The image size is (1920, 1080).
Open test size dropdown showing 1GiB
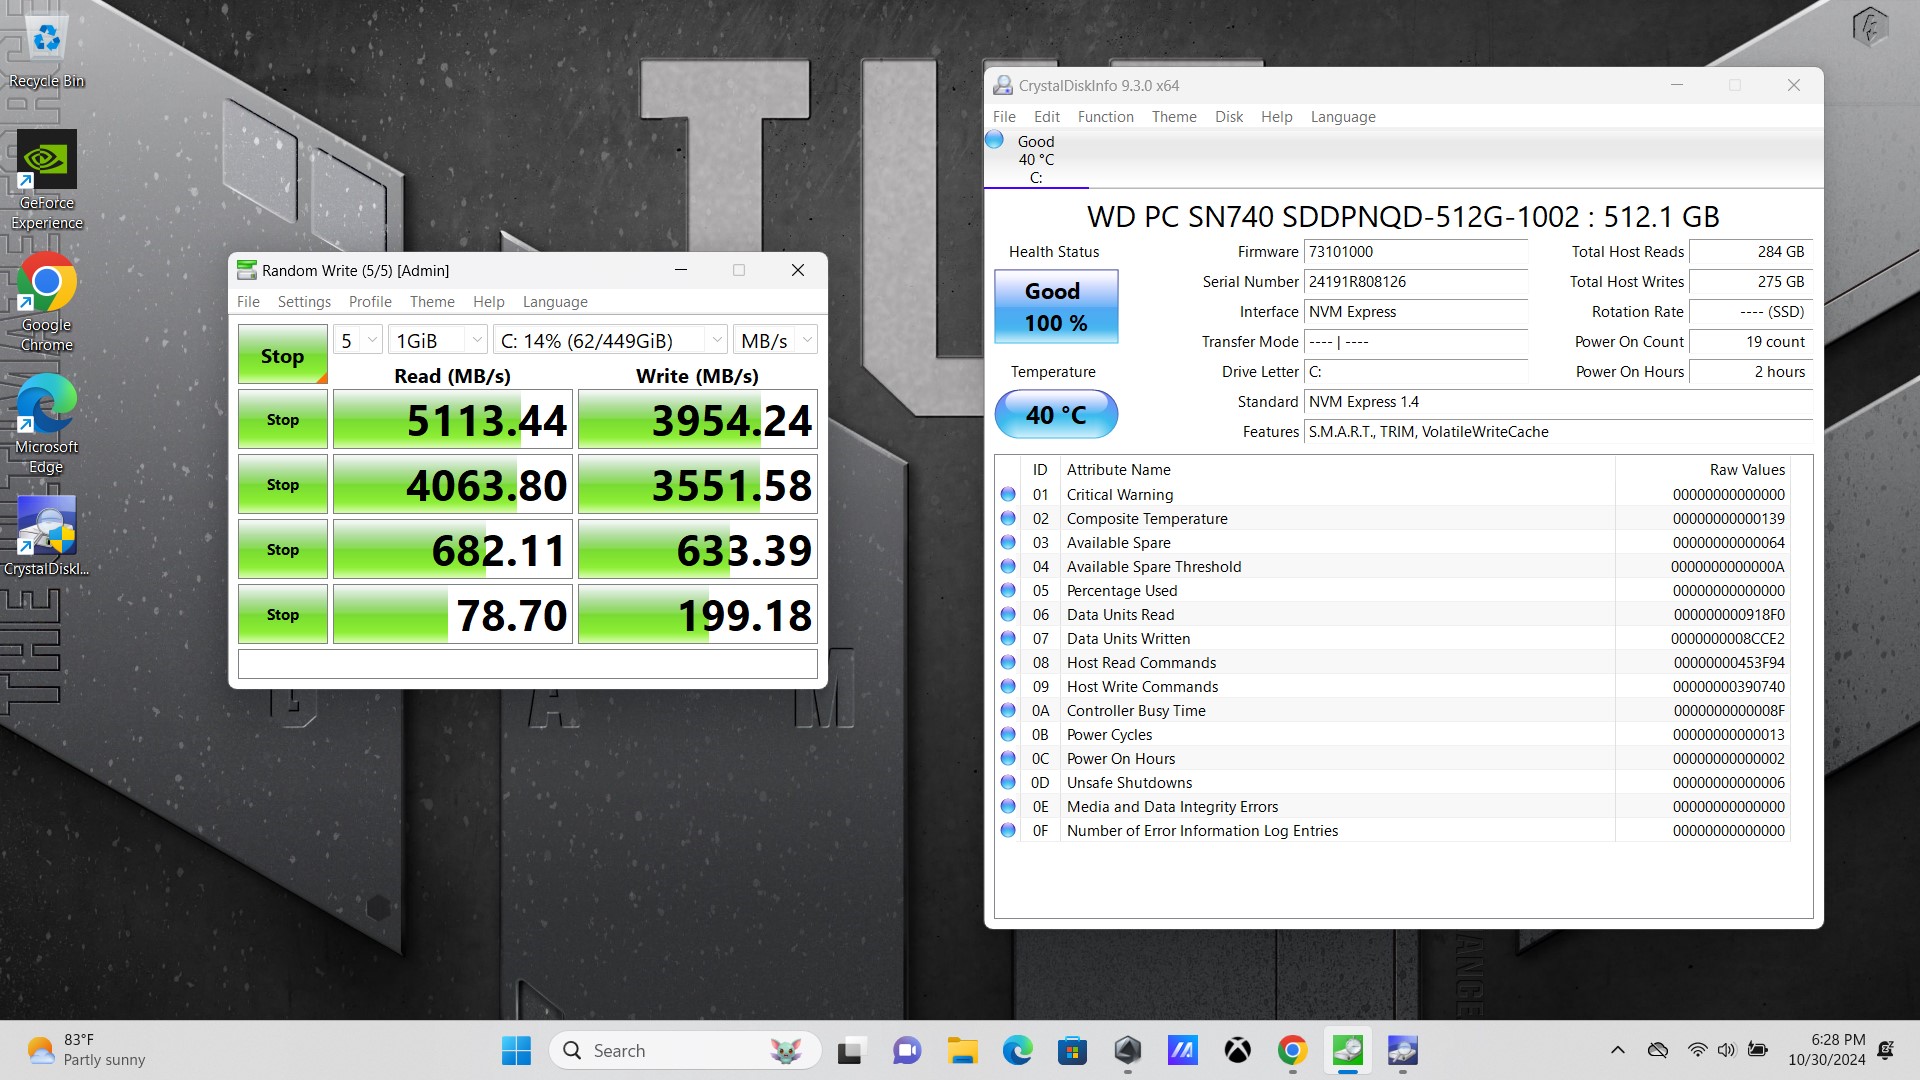pyautogui.click(x=437, y=341)
